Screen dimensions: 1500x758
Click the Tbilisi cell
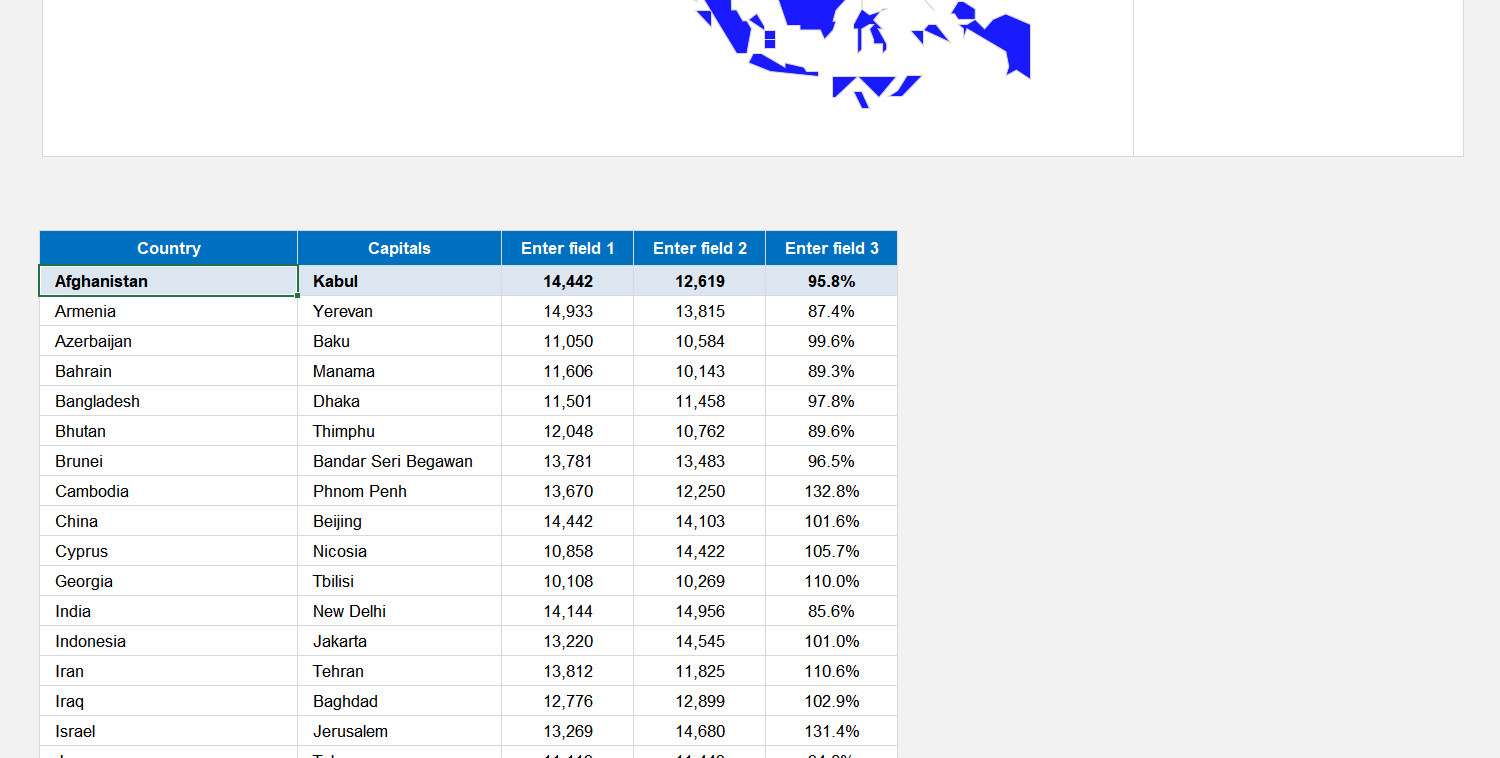click(399, 581)
